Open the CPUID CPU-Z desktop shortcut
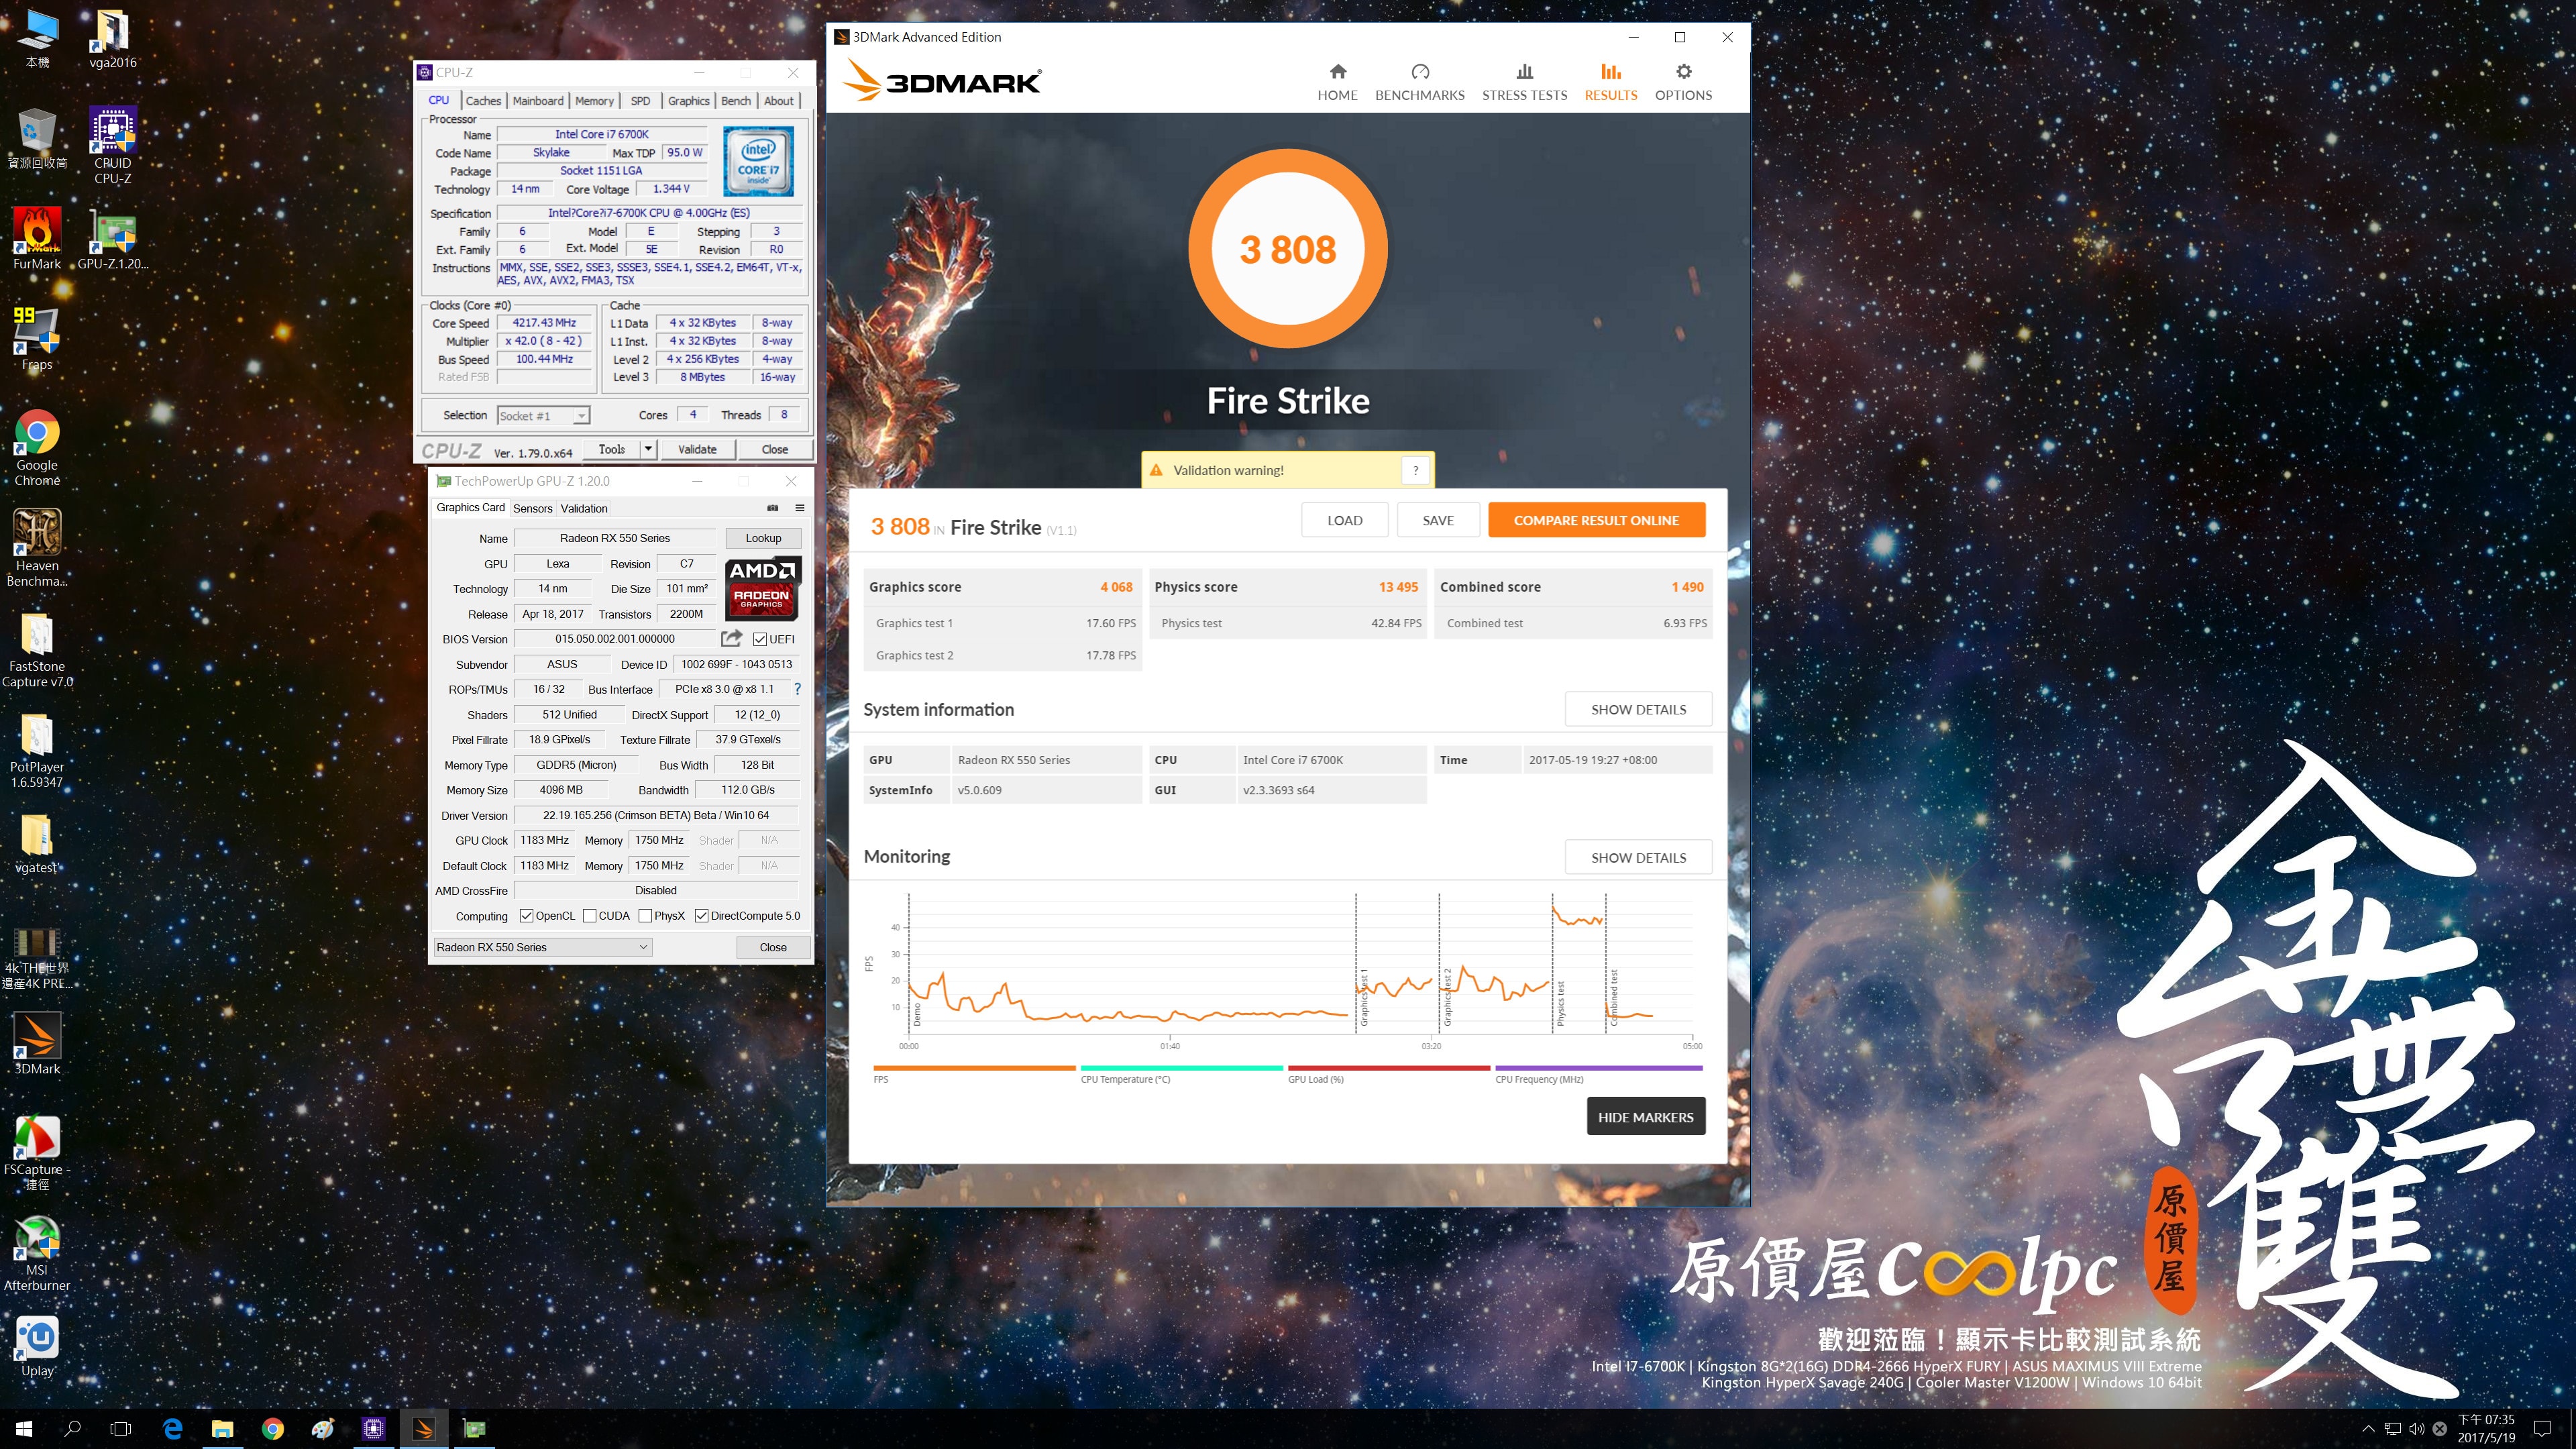The height and width of the screenshot is (1449, 2576). coord(112,145)
